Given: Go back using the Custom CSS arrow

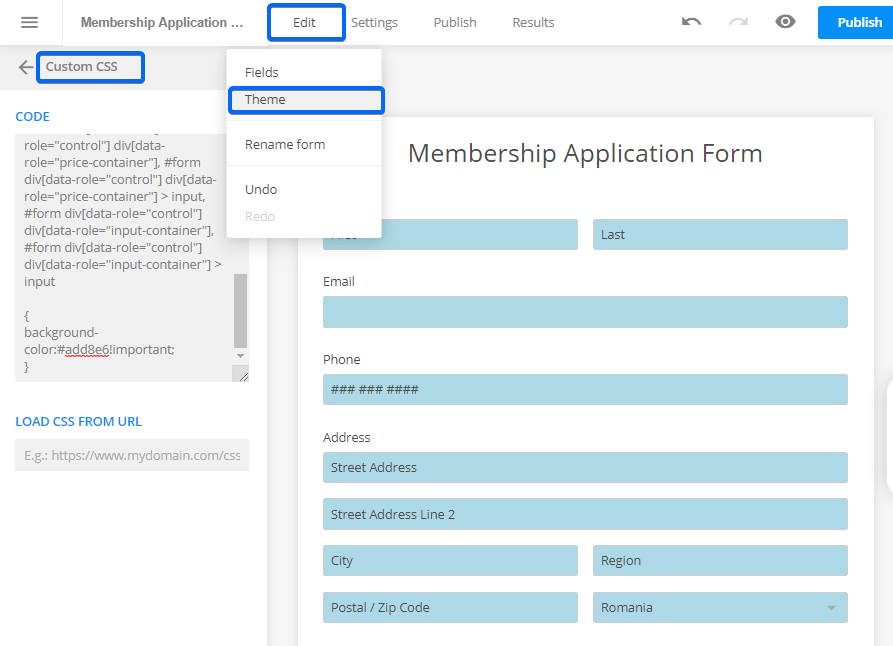Looking at the screenshot, I should (26, 68).
